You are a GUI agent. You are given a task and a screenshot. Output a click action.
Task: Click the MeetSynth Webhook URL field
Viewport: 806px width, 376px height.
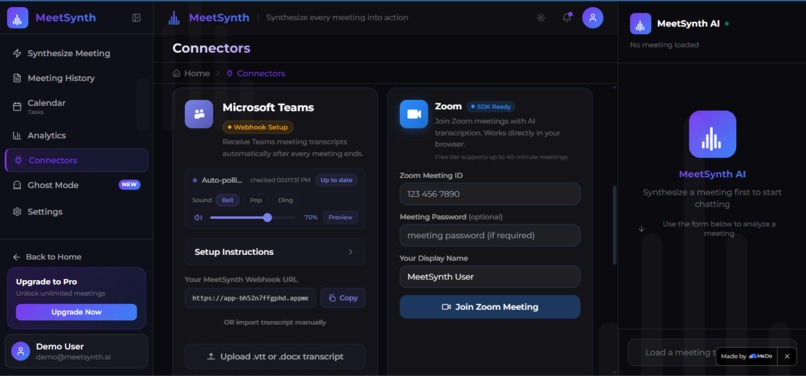250,298
